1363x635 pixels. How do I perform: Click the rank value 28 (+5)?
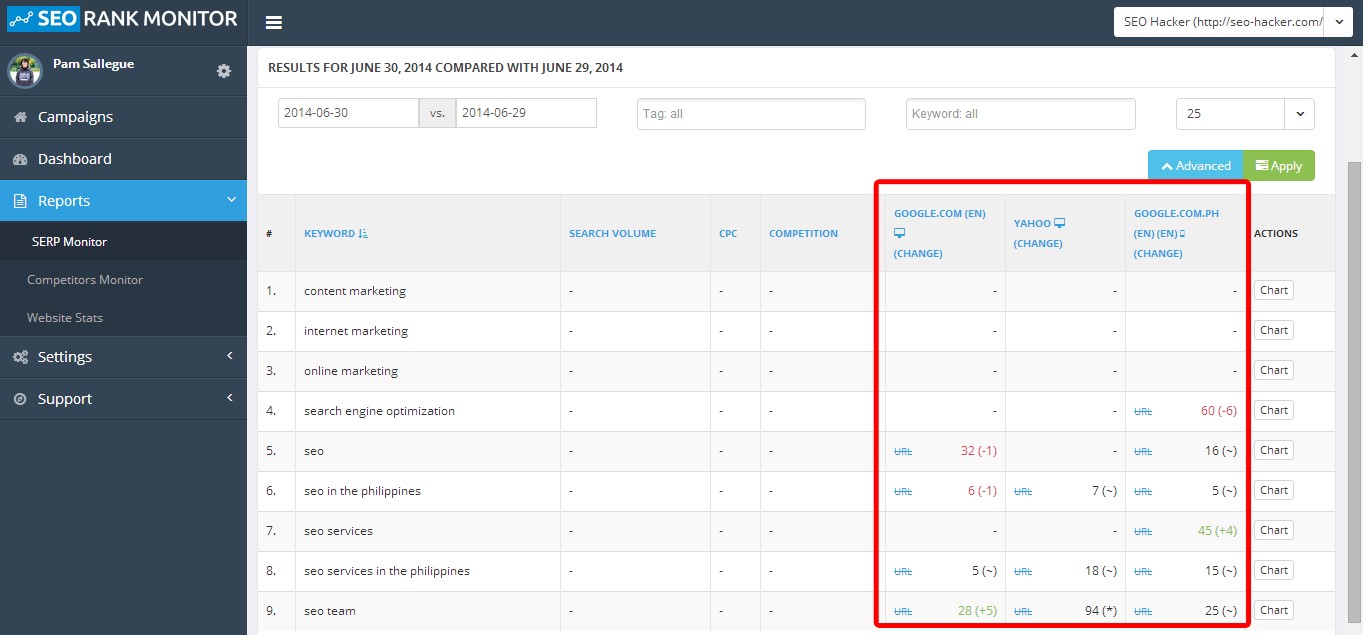pyautogui.click(x=977, y=611)
